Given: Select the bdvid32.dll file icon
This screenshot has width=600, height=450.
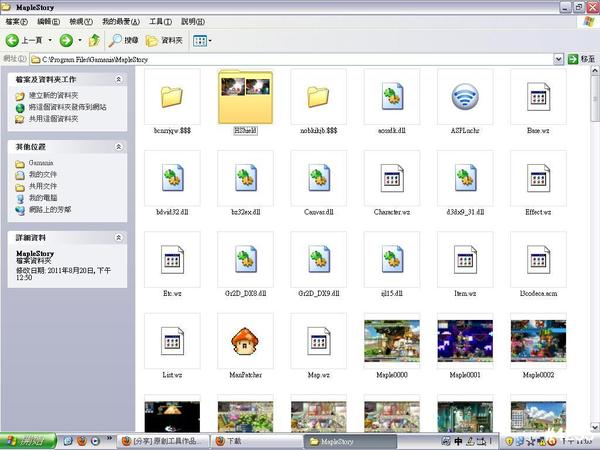Looking at the screenshot, I should tap(172, 180).
